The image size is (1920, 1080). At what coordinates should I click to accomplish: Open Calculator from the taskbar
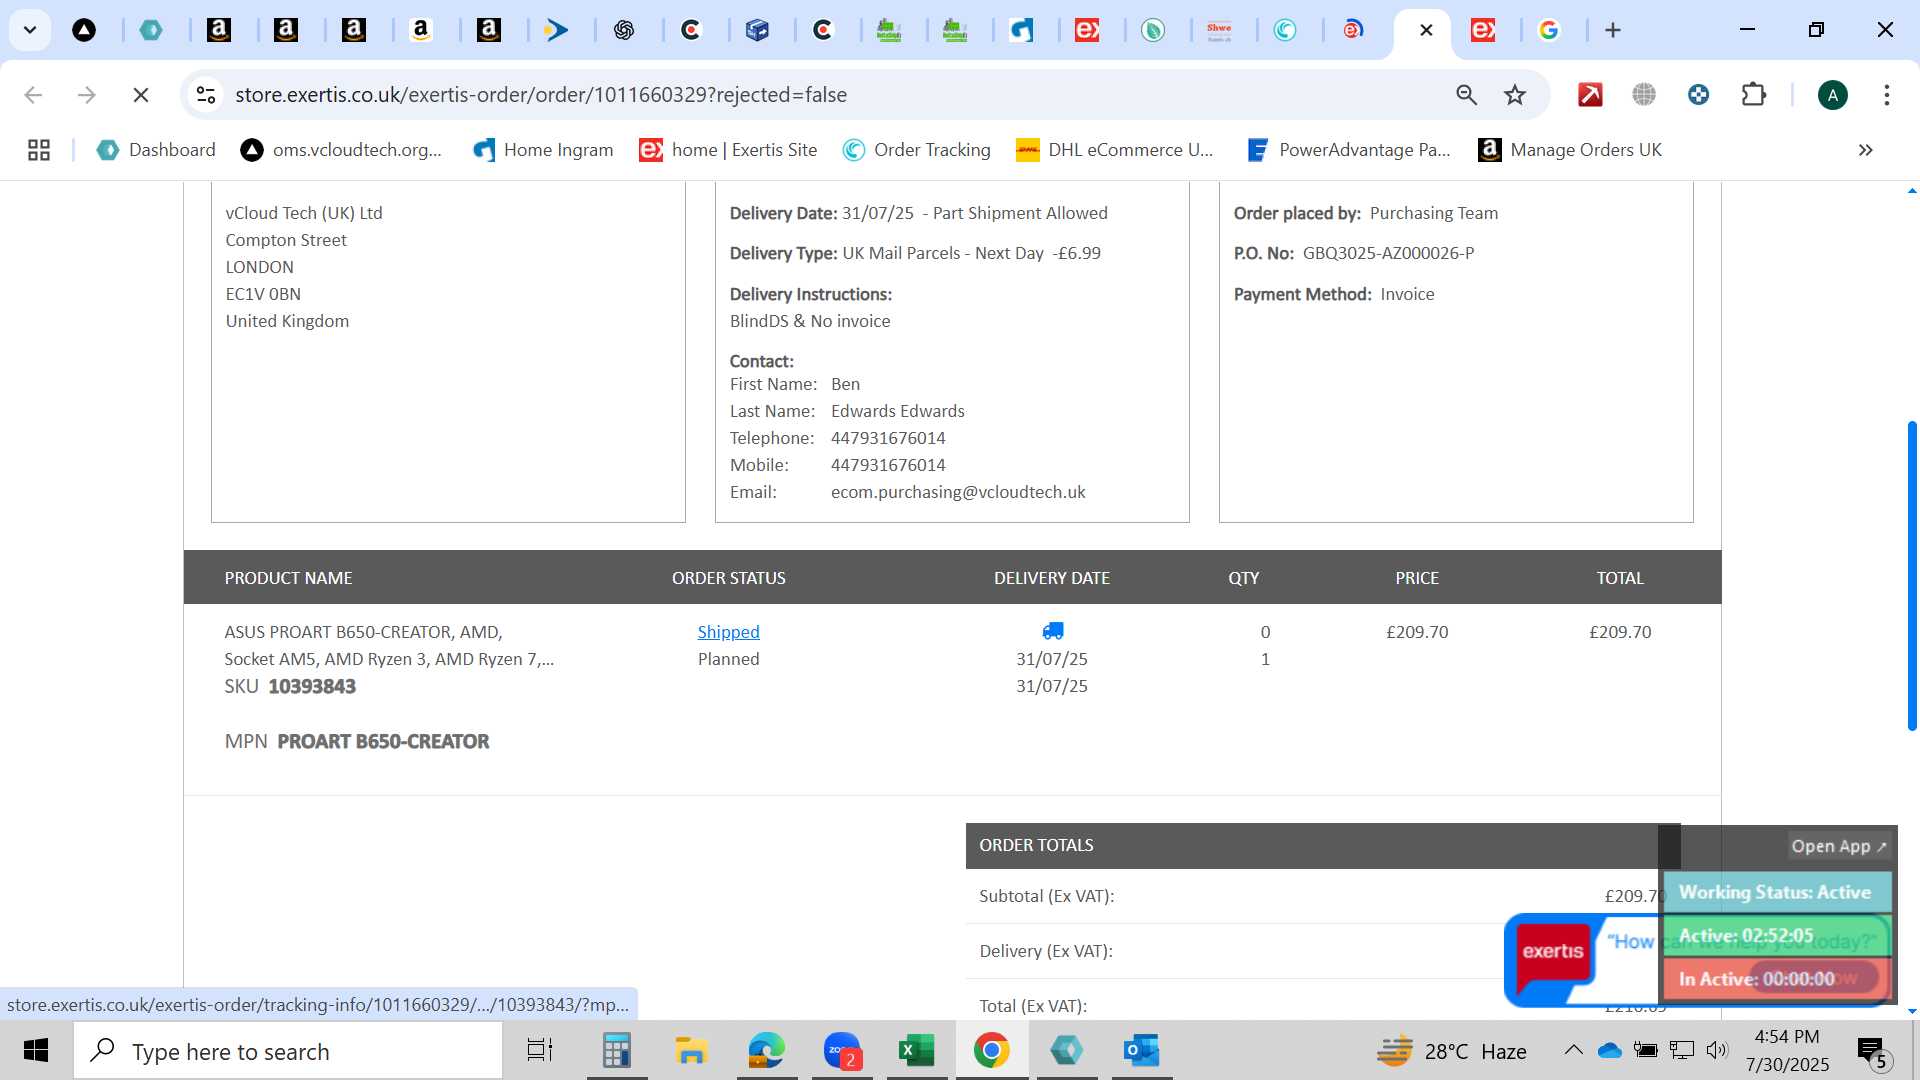[x=616, y=1051]
